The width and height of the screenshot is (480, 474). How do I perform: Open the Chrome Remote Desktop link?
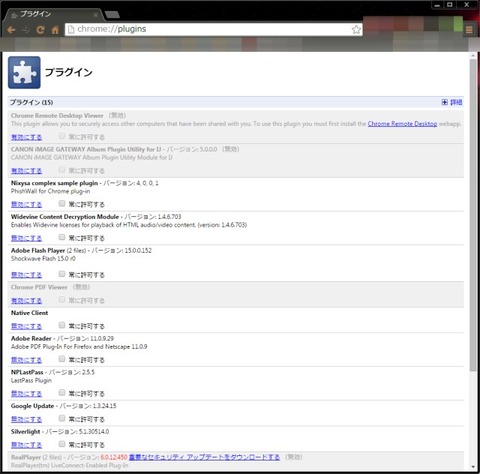point(402,124)
